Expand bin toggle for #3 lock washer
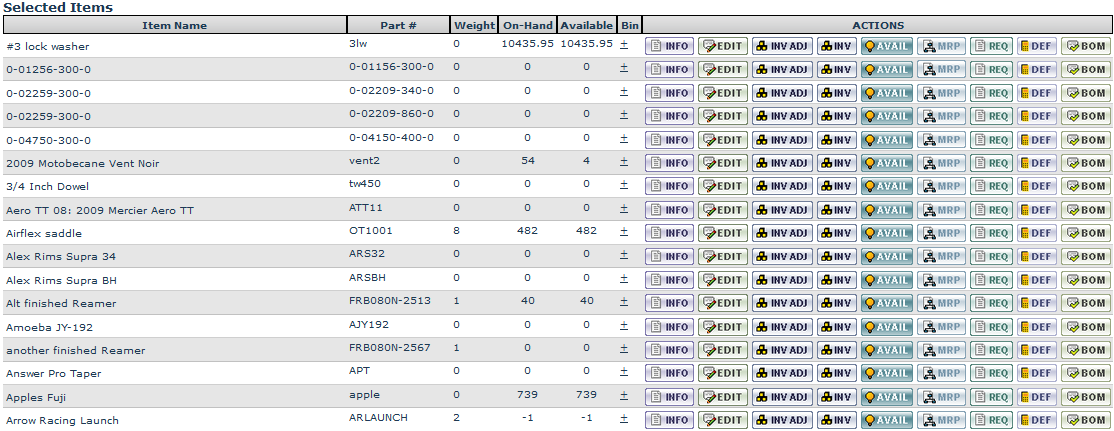The width and height of the screenshot is (1114, 431). tap(624, 44)
